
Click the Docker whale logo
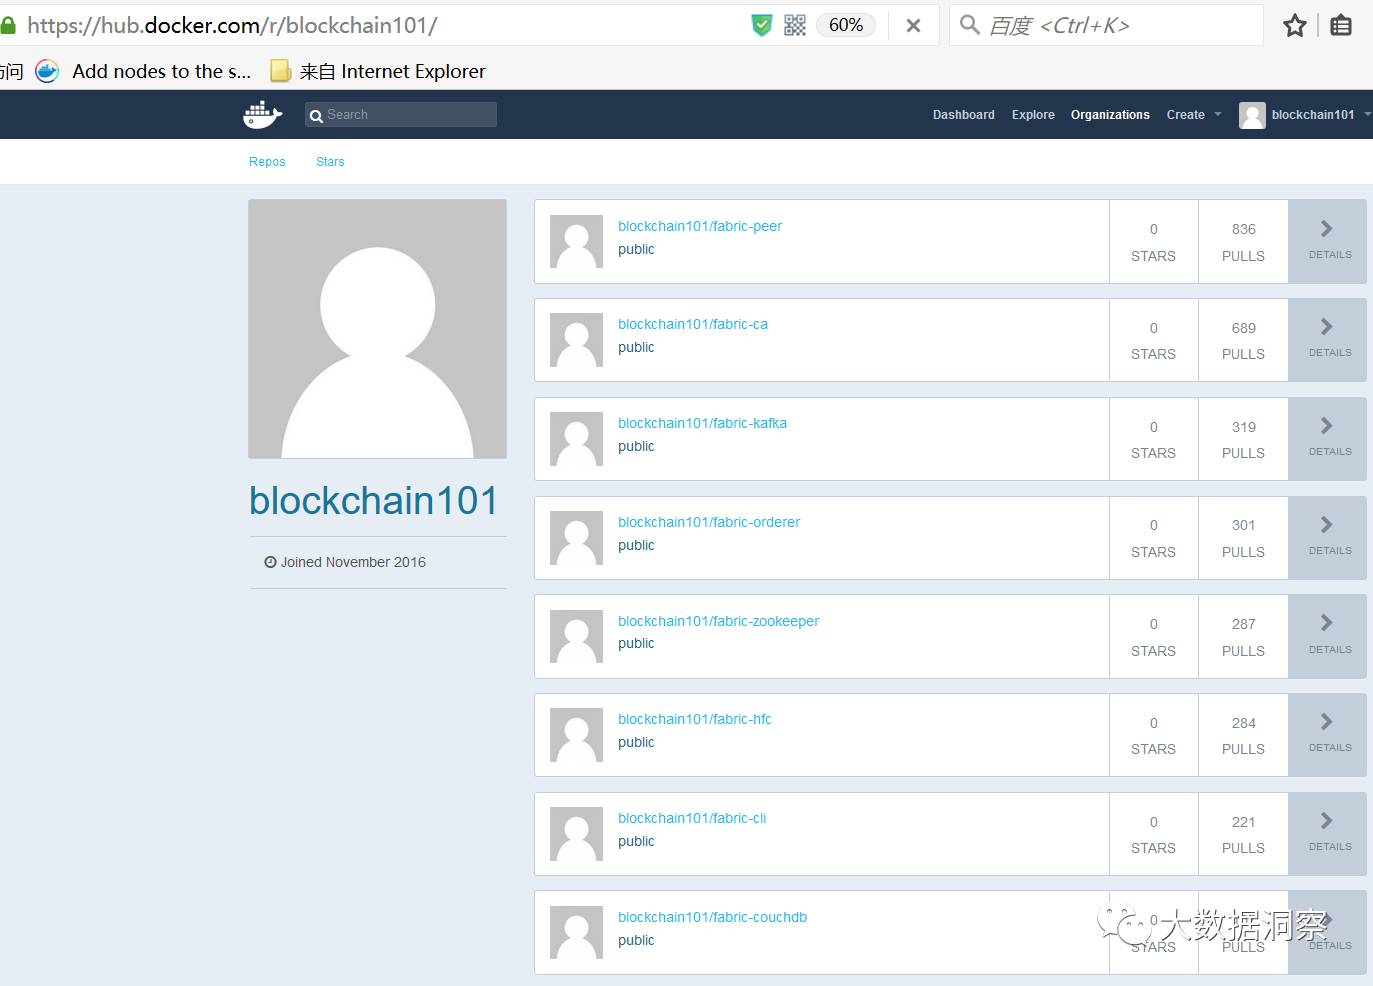click(263, 115)
